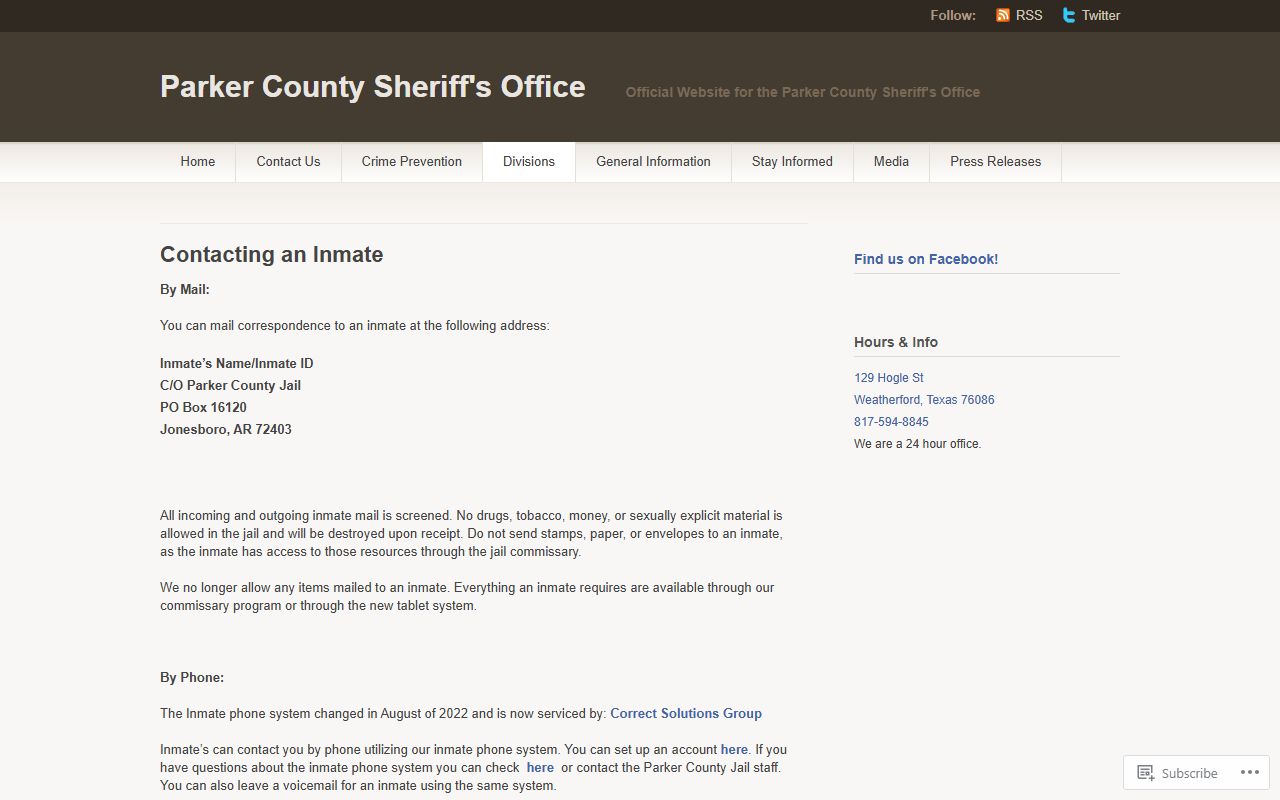The image size is (1280, 800).
Task: Click the 'PO Box 16120' address line
Action: pos(203,408)
